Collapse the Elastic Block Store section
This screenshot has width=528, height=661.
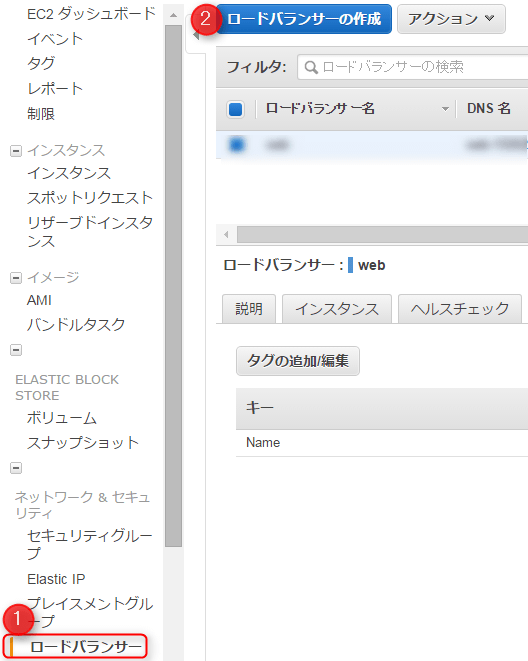[x=16, y=350]
